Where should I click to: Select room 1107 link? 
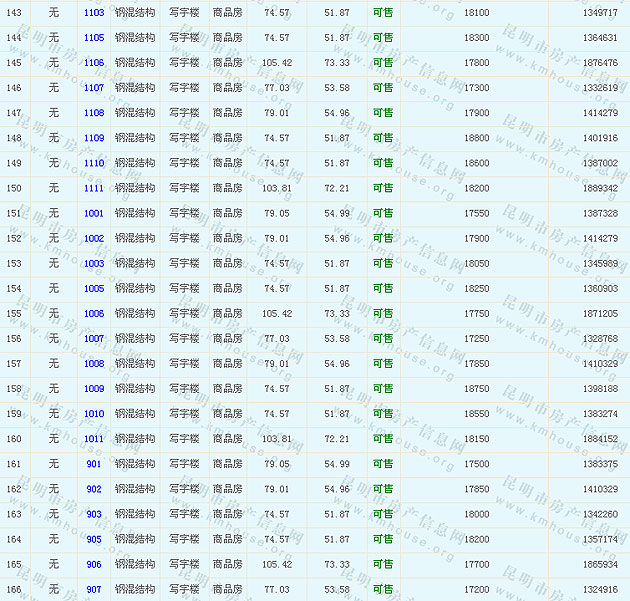pos(94,88)
